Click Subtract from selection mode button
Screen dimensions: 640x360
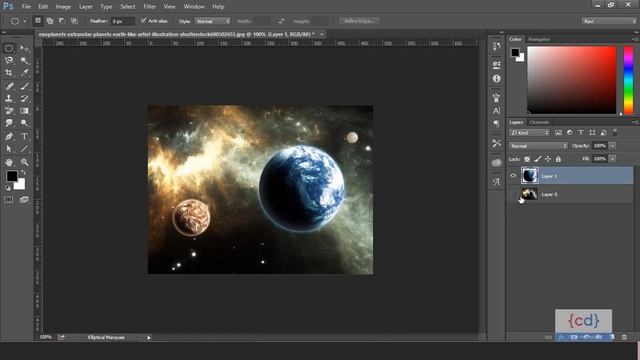62,21
